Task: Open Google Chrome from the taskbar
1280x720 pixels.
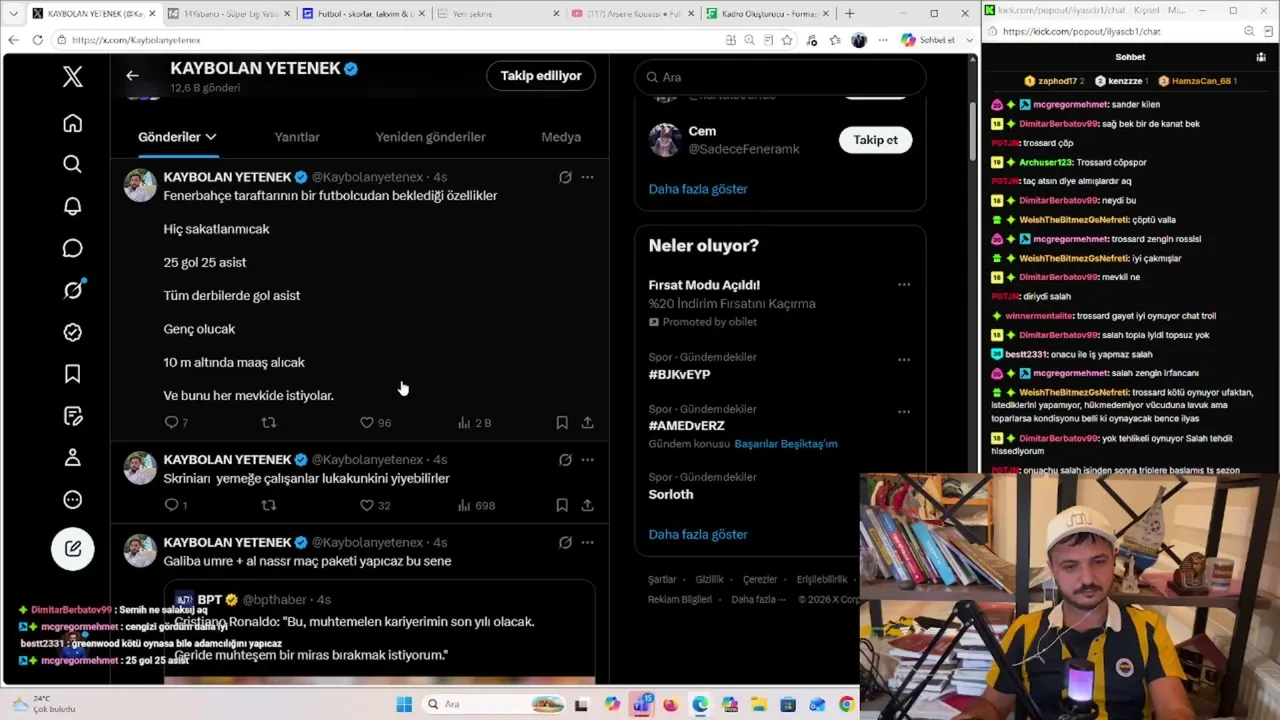Action: pos(847,705)
